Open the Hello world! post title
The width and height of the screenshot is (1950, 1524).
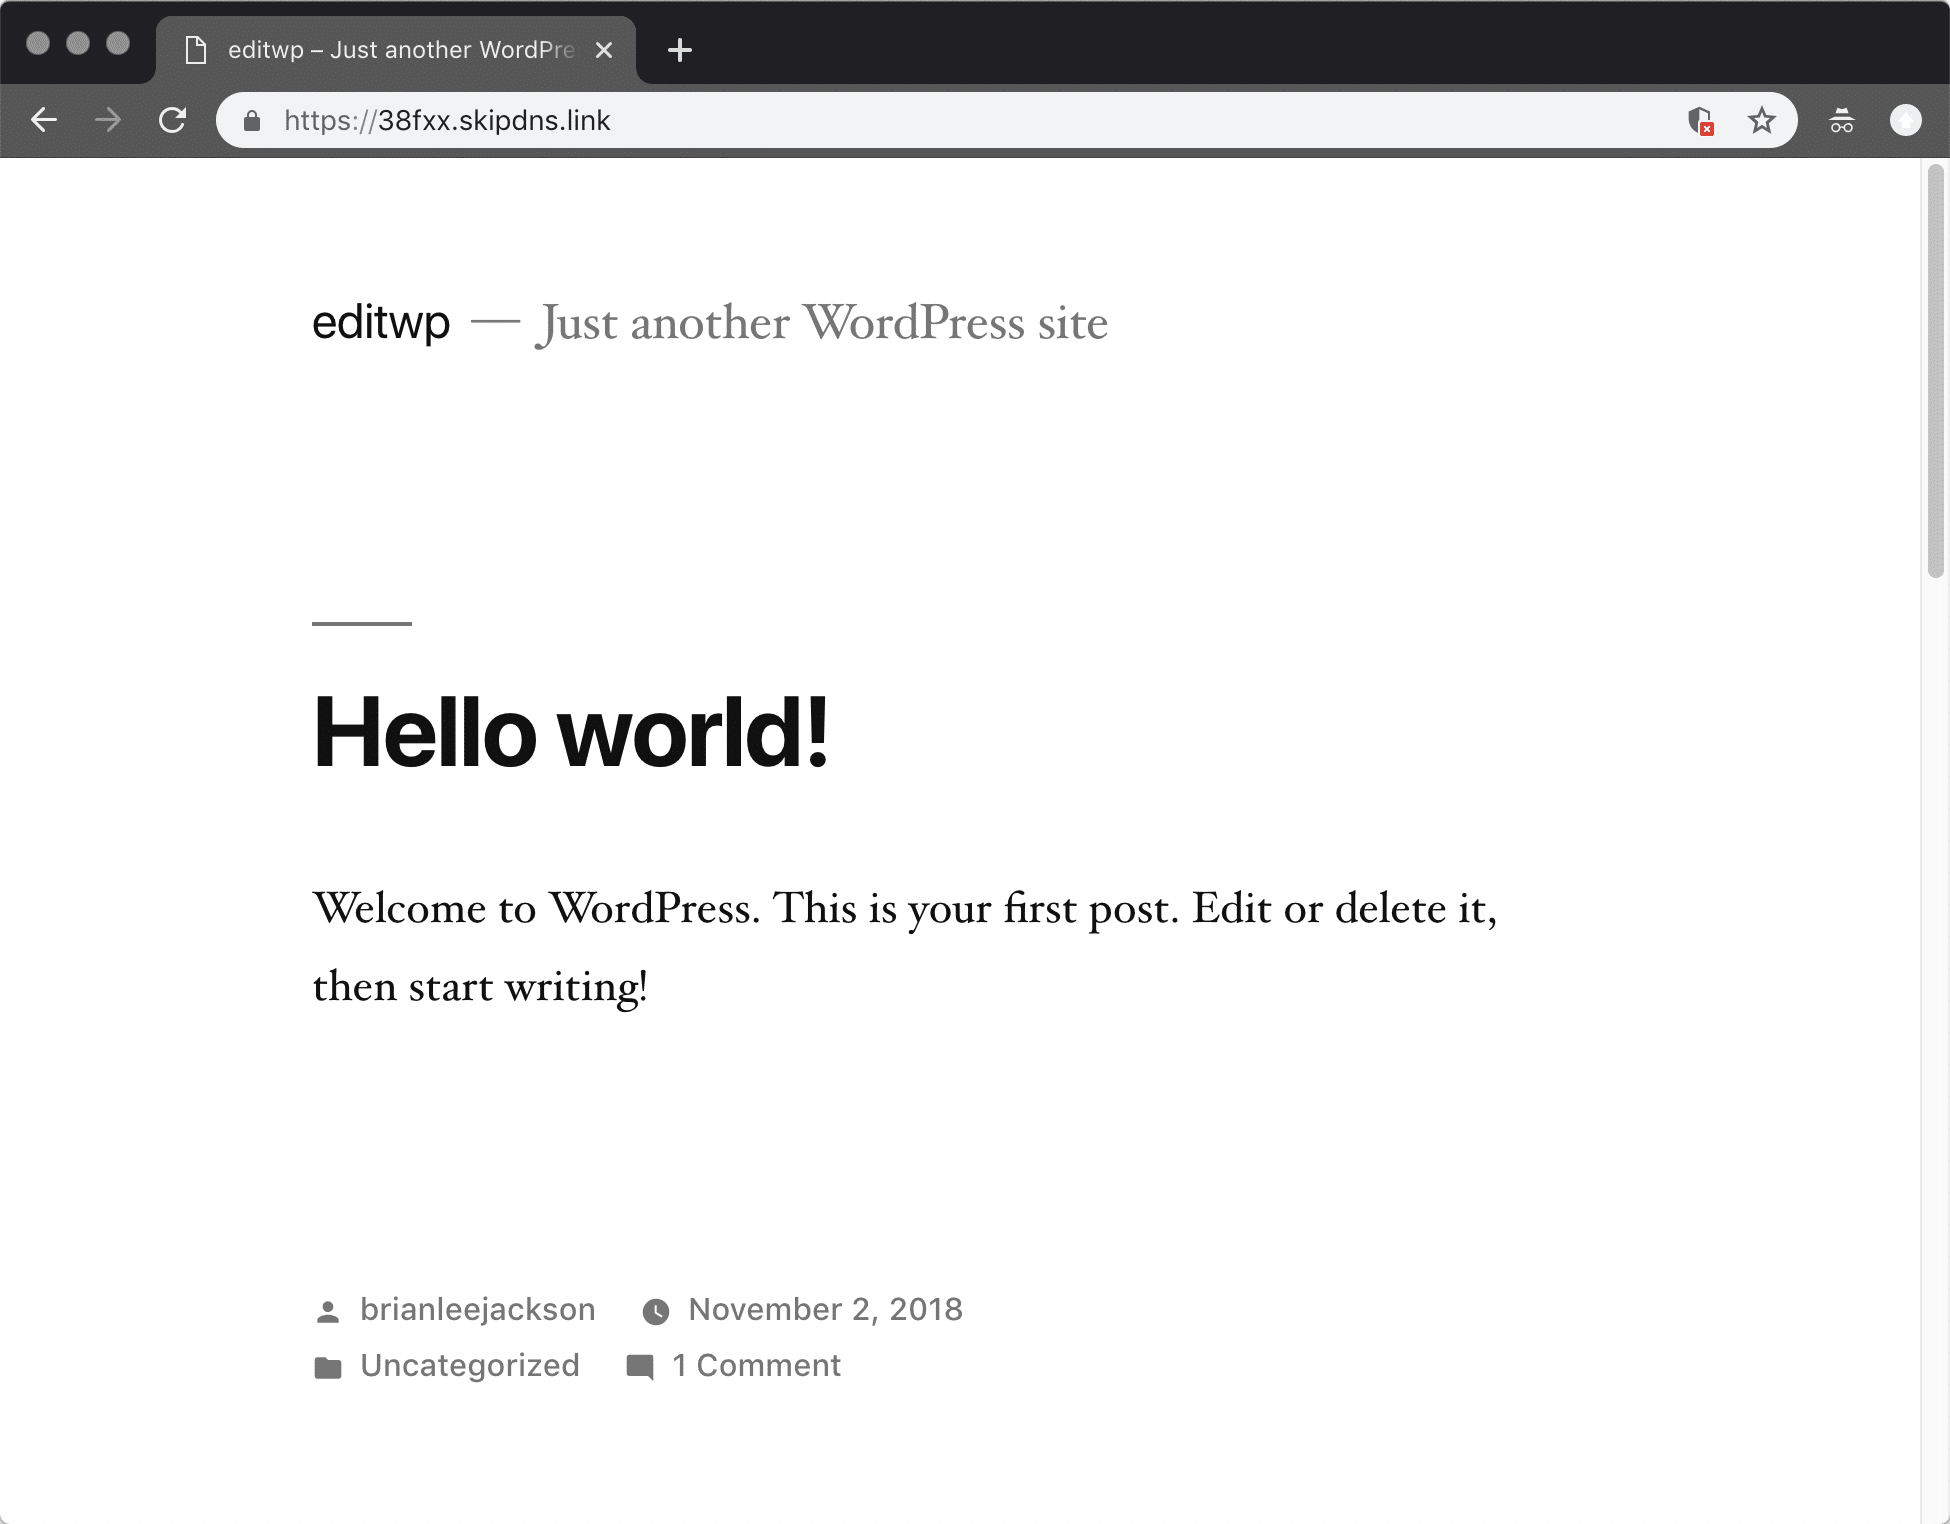pyautogui.click(x=571, y=731)
